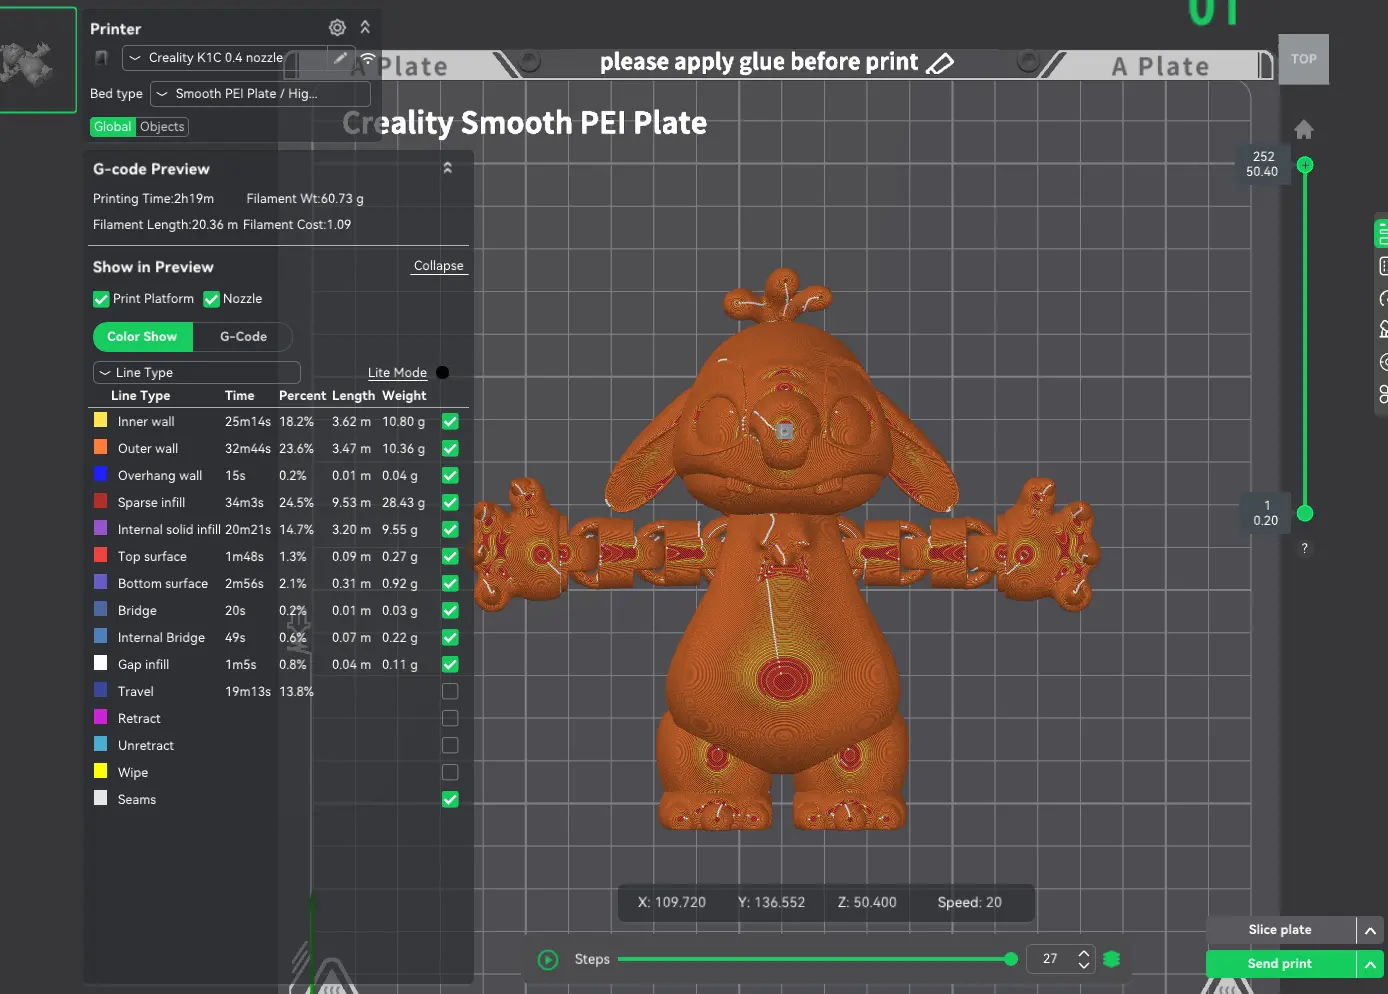1388x994 pixels.
Task: Click the Collapse link in Show in Preview
Action: pyautogui.click(x=439, y=266)
